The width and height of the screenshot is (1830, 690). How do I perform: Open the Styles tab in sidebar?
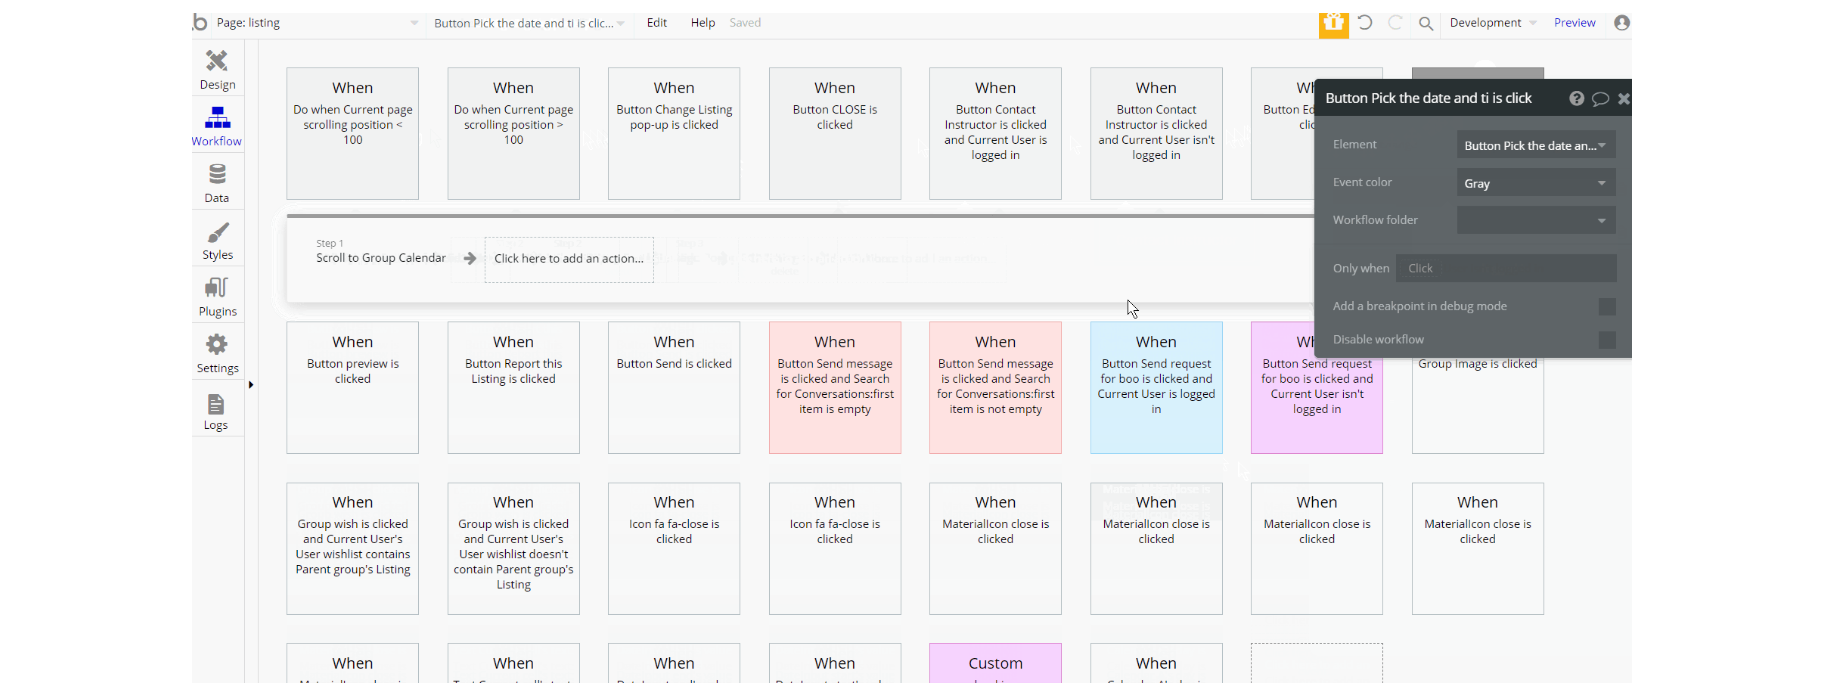pyautogui.click(x=217, y=241)
